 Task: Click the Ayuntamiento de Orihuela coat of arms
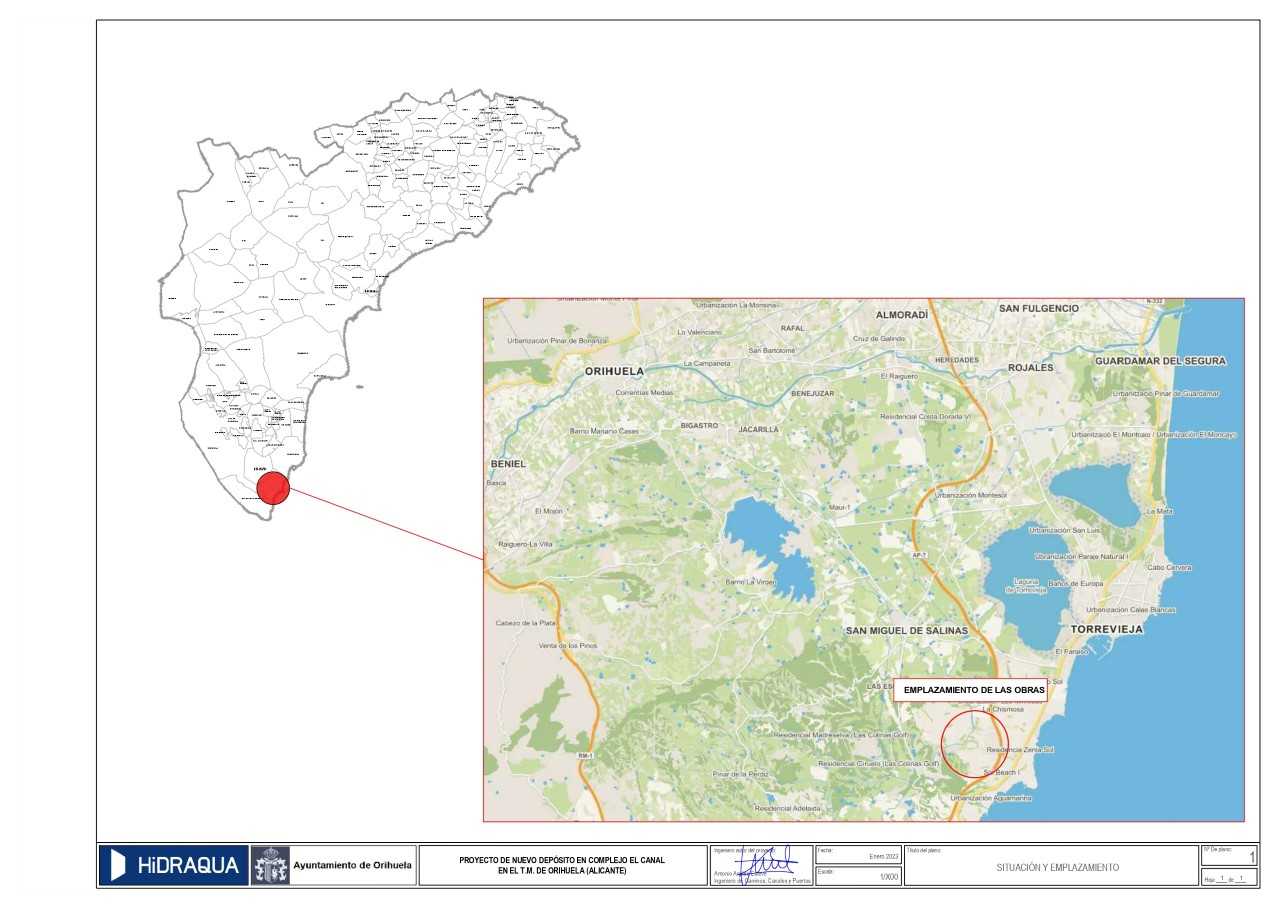coord(270,865)
